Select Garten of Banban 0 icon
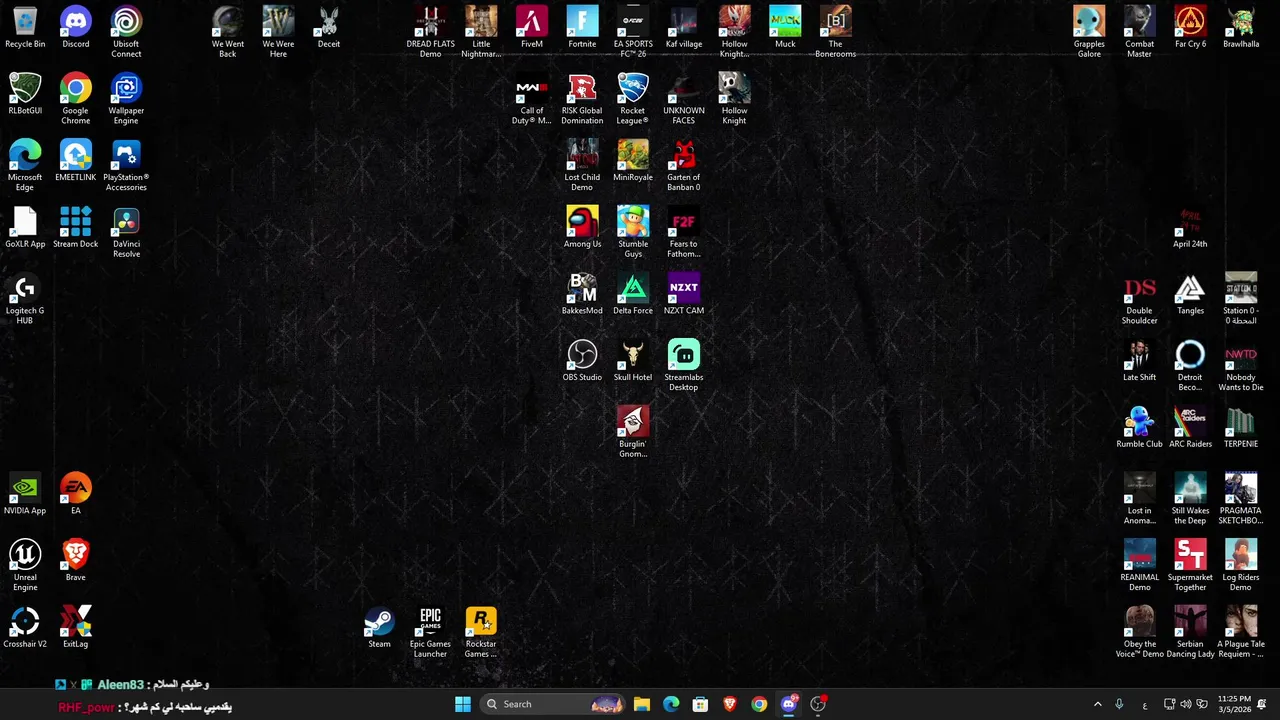This screenshot has width=1280, height=720. tap(684, 166)
